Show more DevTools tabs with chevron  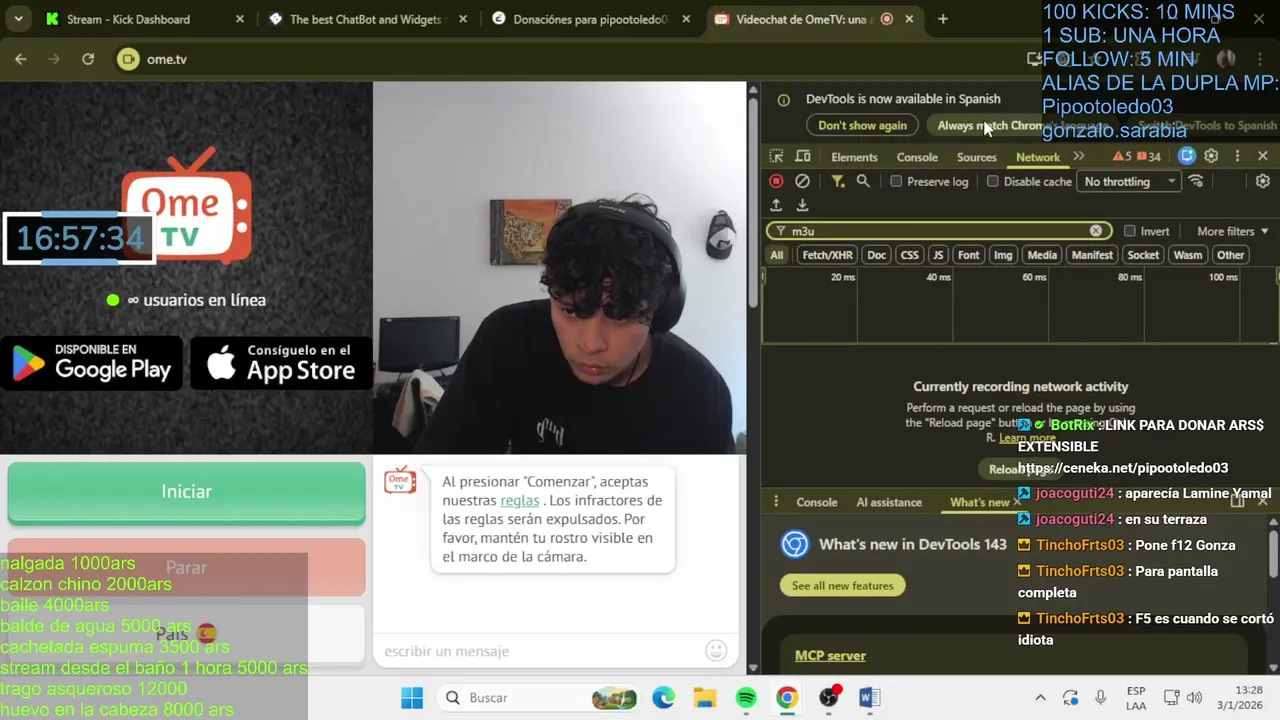click(x=1079, y=156)
